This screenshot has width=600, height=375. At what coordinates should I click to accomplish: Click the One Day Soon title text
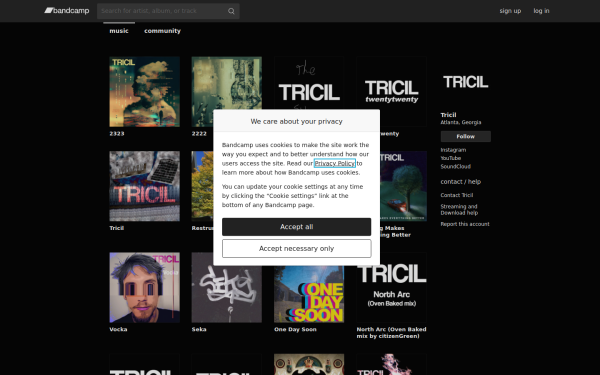(x=295, y=329)
